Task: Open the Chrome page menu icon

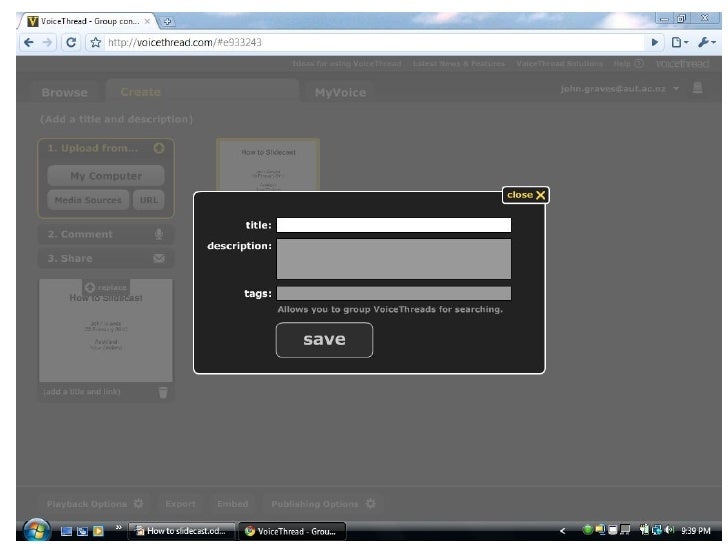Action: click(x=679, y=43)
